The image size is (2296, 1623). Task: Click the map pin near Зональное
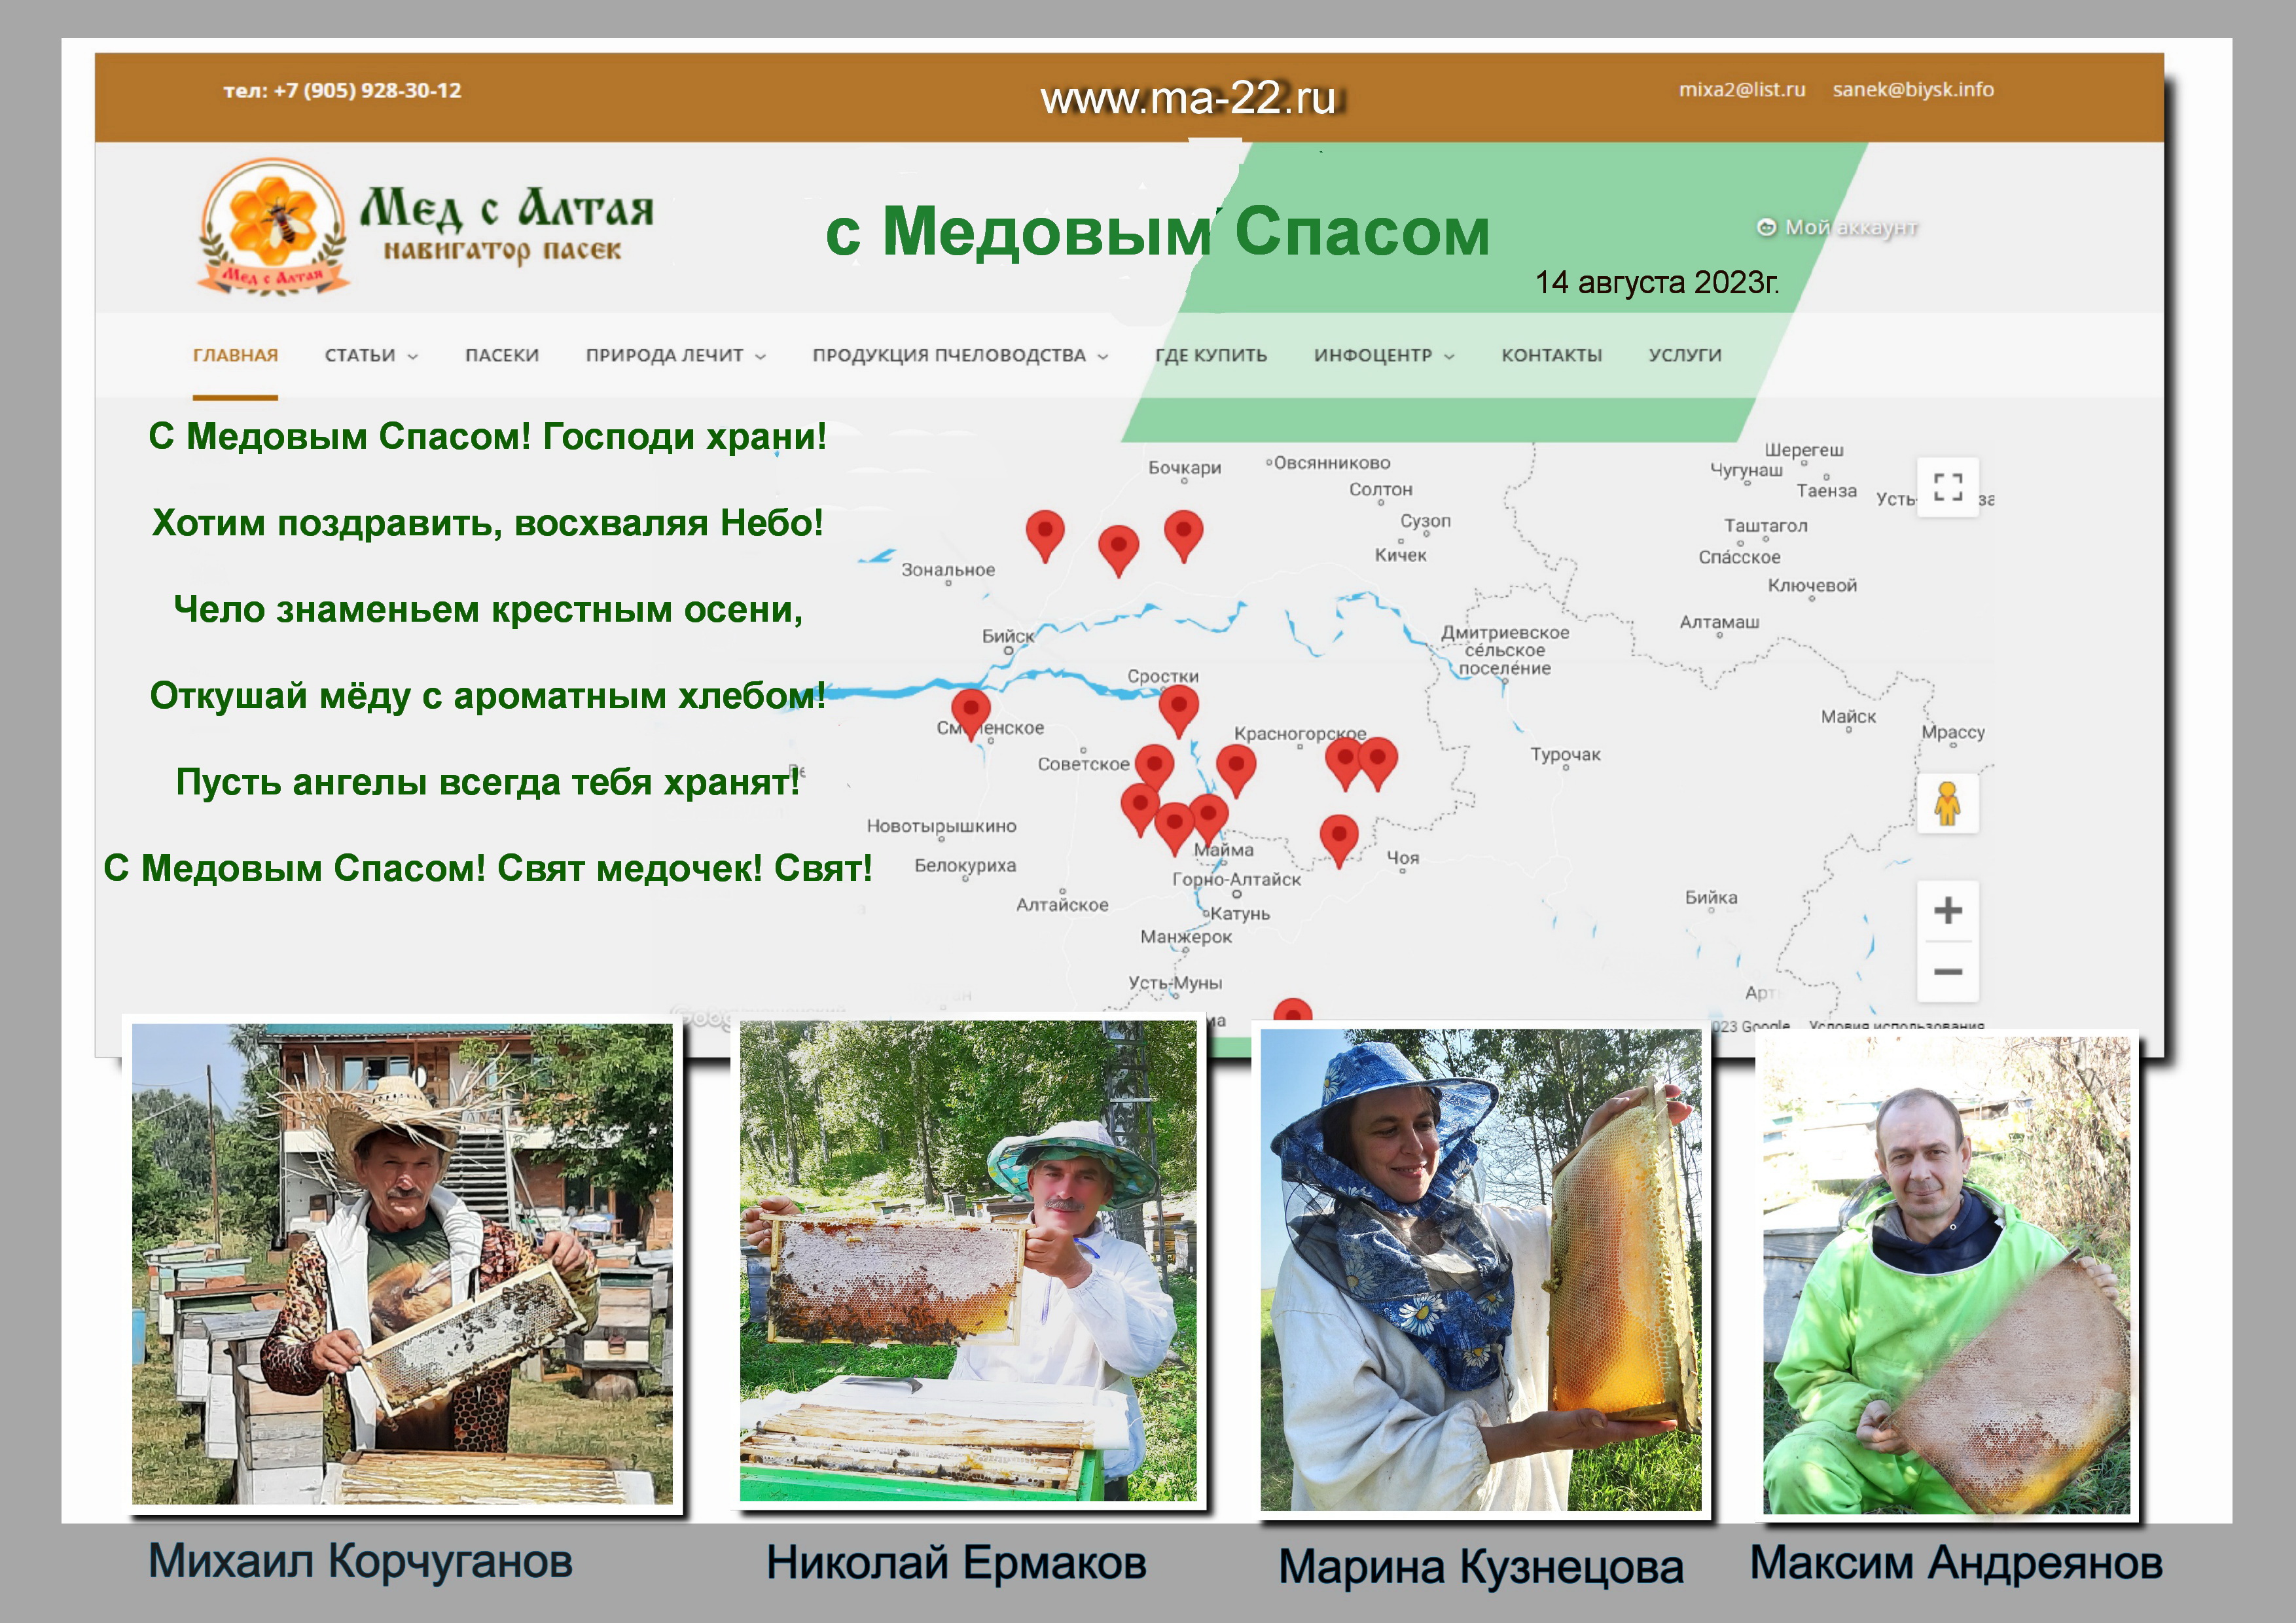point(1045,536)
